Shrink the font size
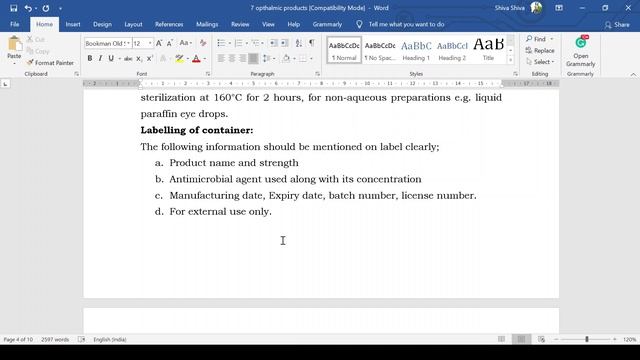640x360 pixels. (170, 43)
